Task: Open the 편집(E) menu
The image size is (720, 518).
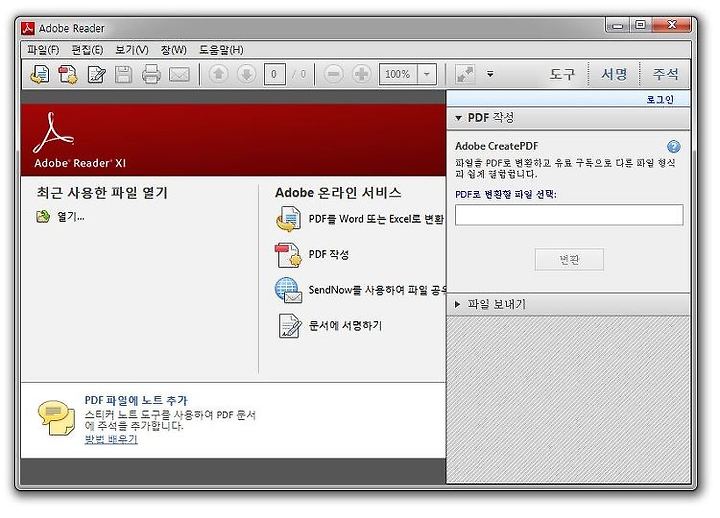Action: (87, 50)
